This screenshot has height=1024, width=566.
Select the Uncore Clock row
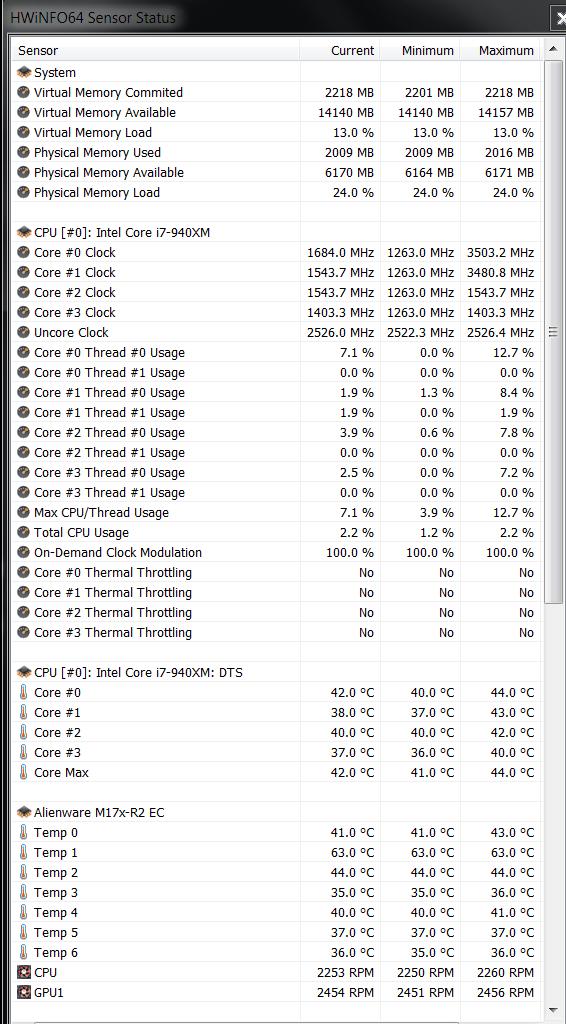pyautogui.click(x=276, y=332)
